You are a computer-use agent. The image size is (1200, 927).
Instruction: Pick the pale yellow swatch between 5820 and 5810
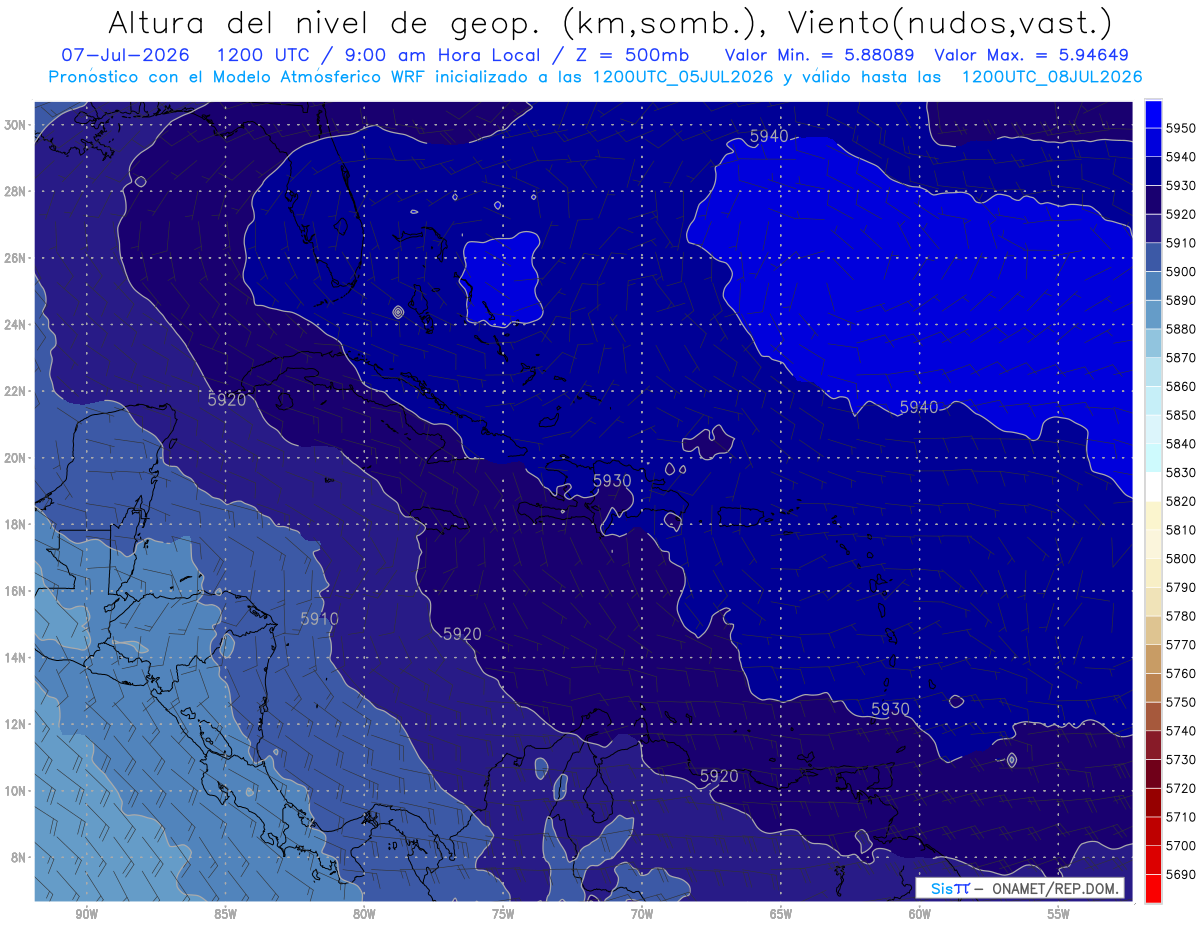click(1153, 515)
